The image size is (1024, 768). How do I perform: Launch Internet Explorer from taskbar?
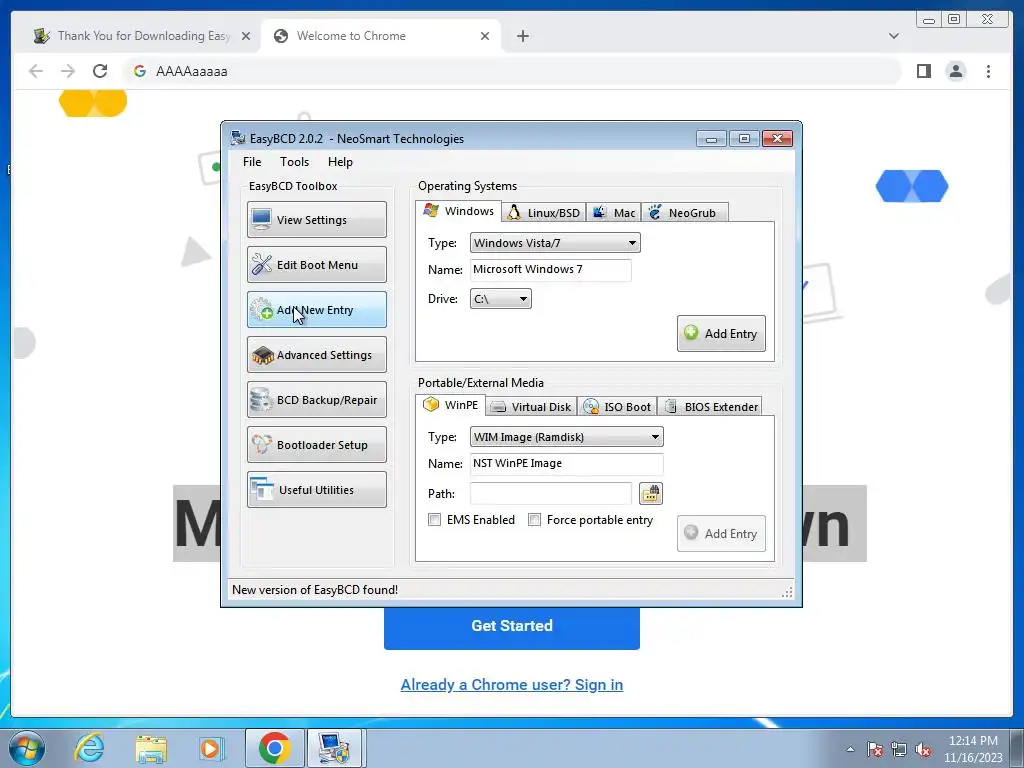[89, 748]
